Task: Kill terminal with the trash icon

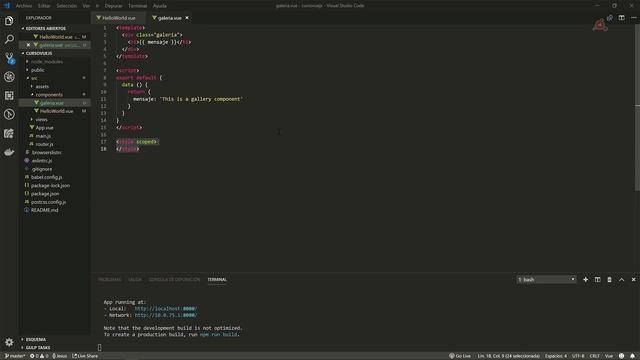Action: point(609,280)
